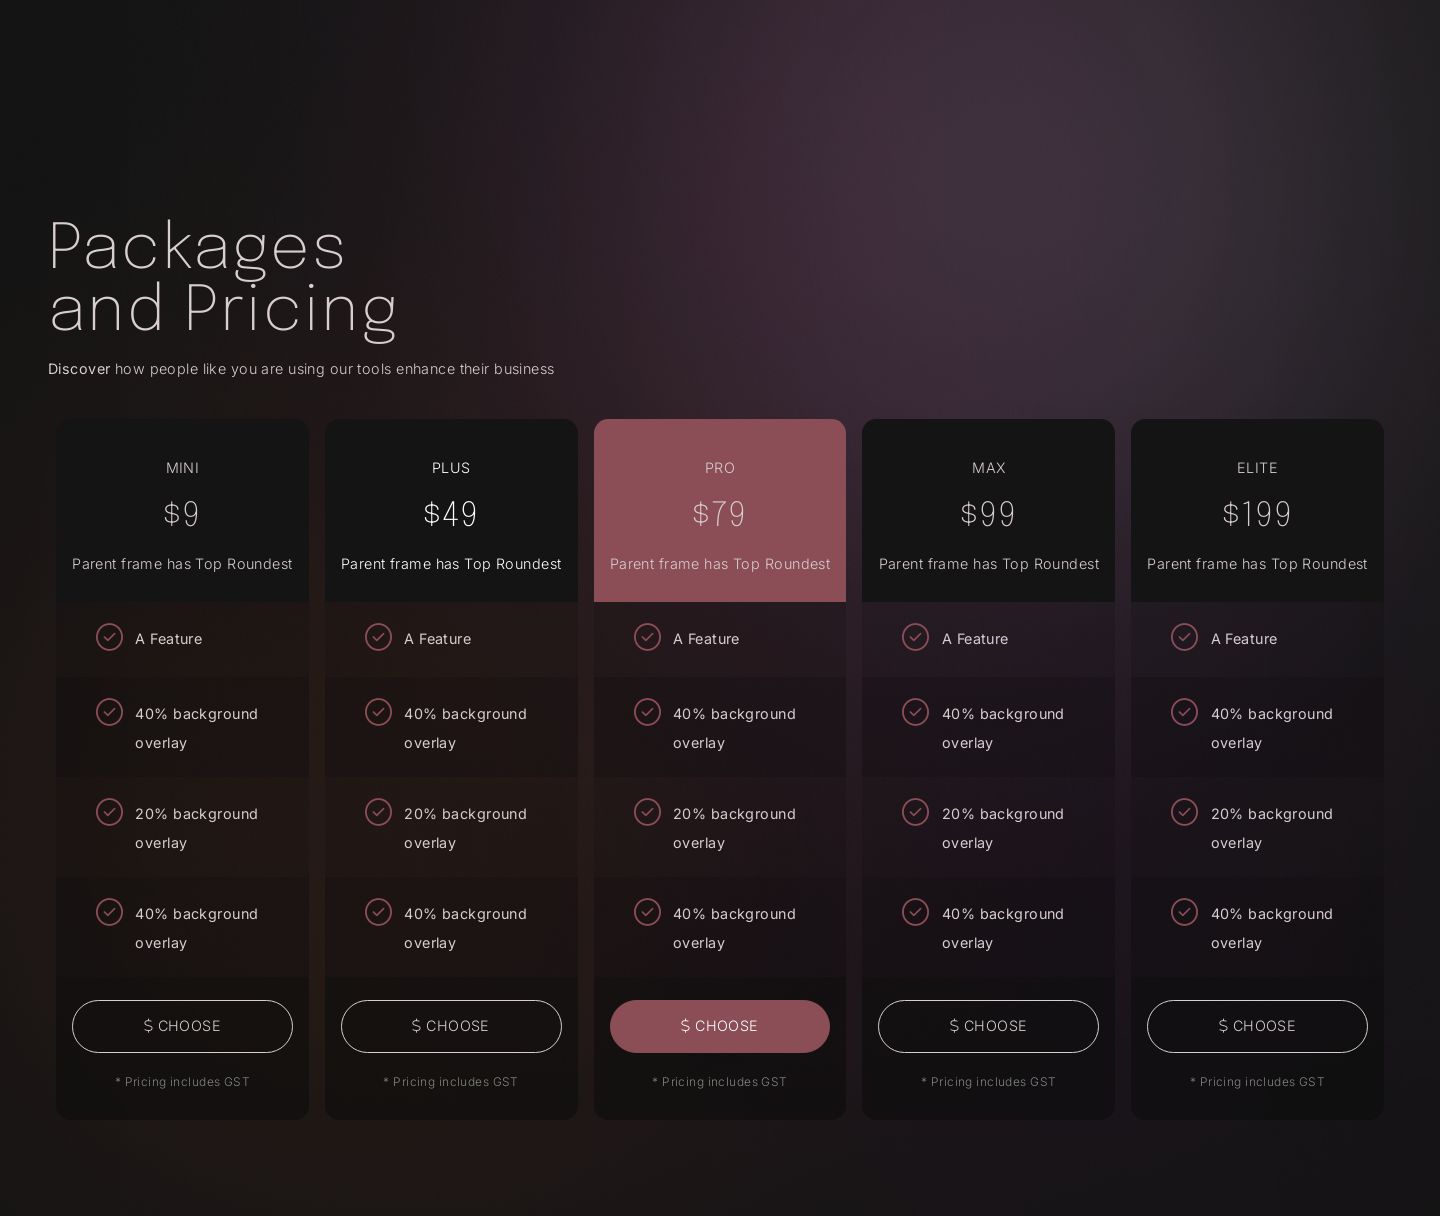Click PLUS plan's A Feature checkmark icon

pos(378,637)
